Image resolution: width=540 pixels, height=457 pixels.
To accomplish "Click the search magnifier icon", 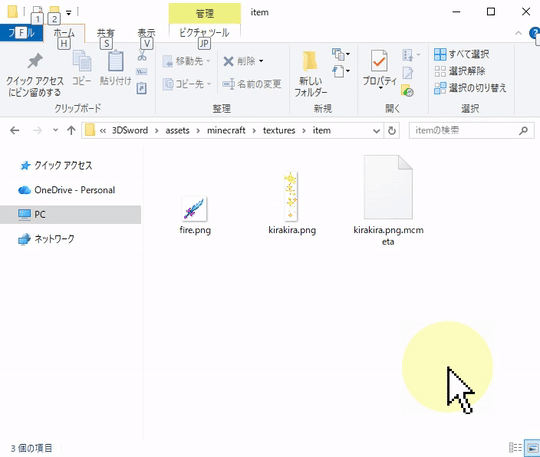I will [x=523, y=131].
